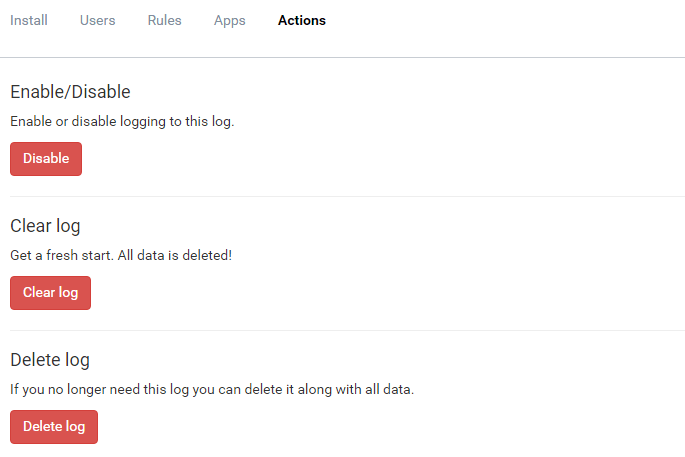Click the Enable/Disable section heading
The width and height of the screenshot is (685, 457).
(70, 92)
